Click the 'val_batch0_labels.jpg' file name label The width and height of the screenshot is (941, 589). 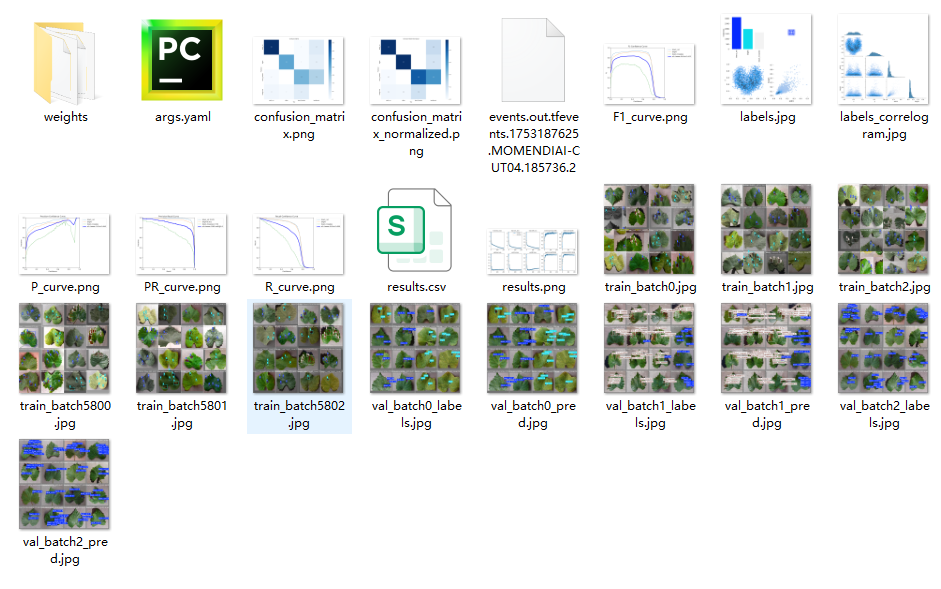(x=416, y=414)
